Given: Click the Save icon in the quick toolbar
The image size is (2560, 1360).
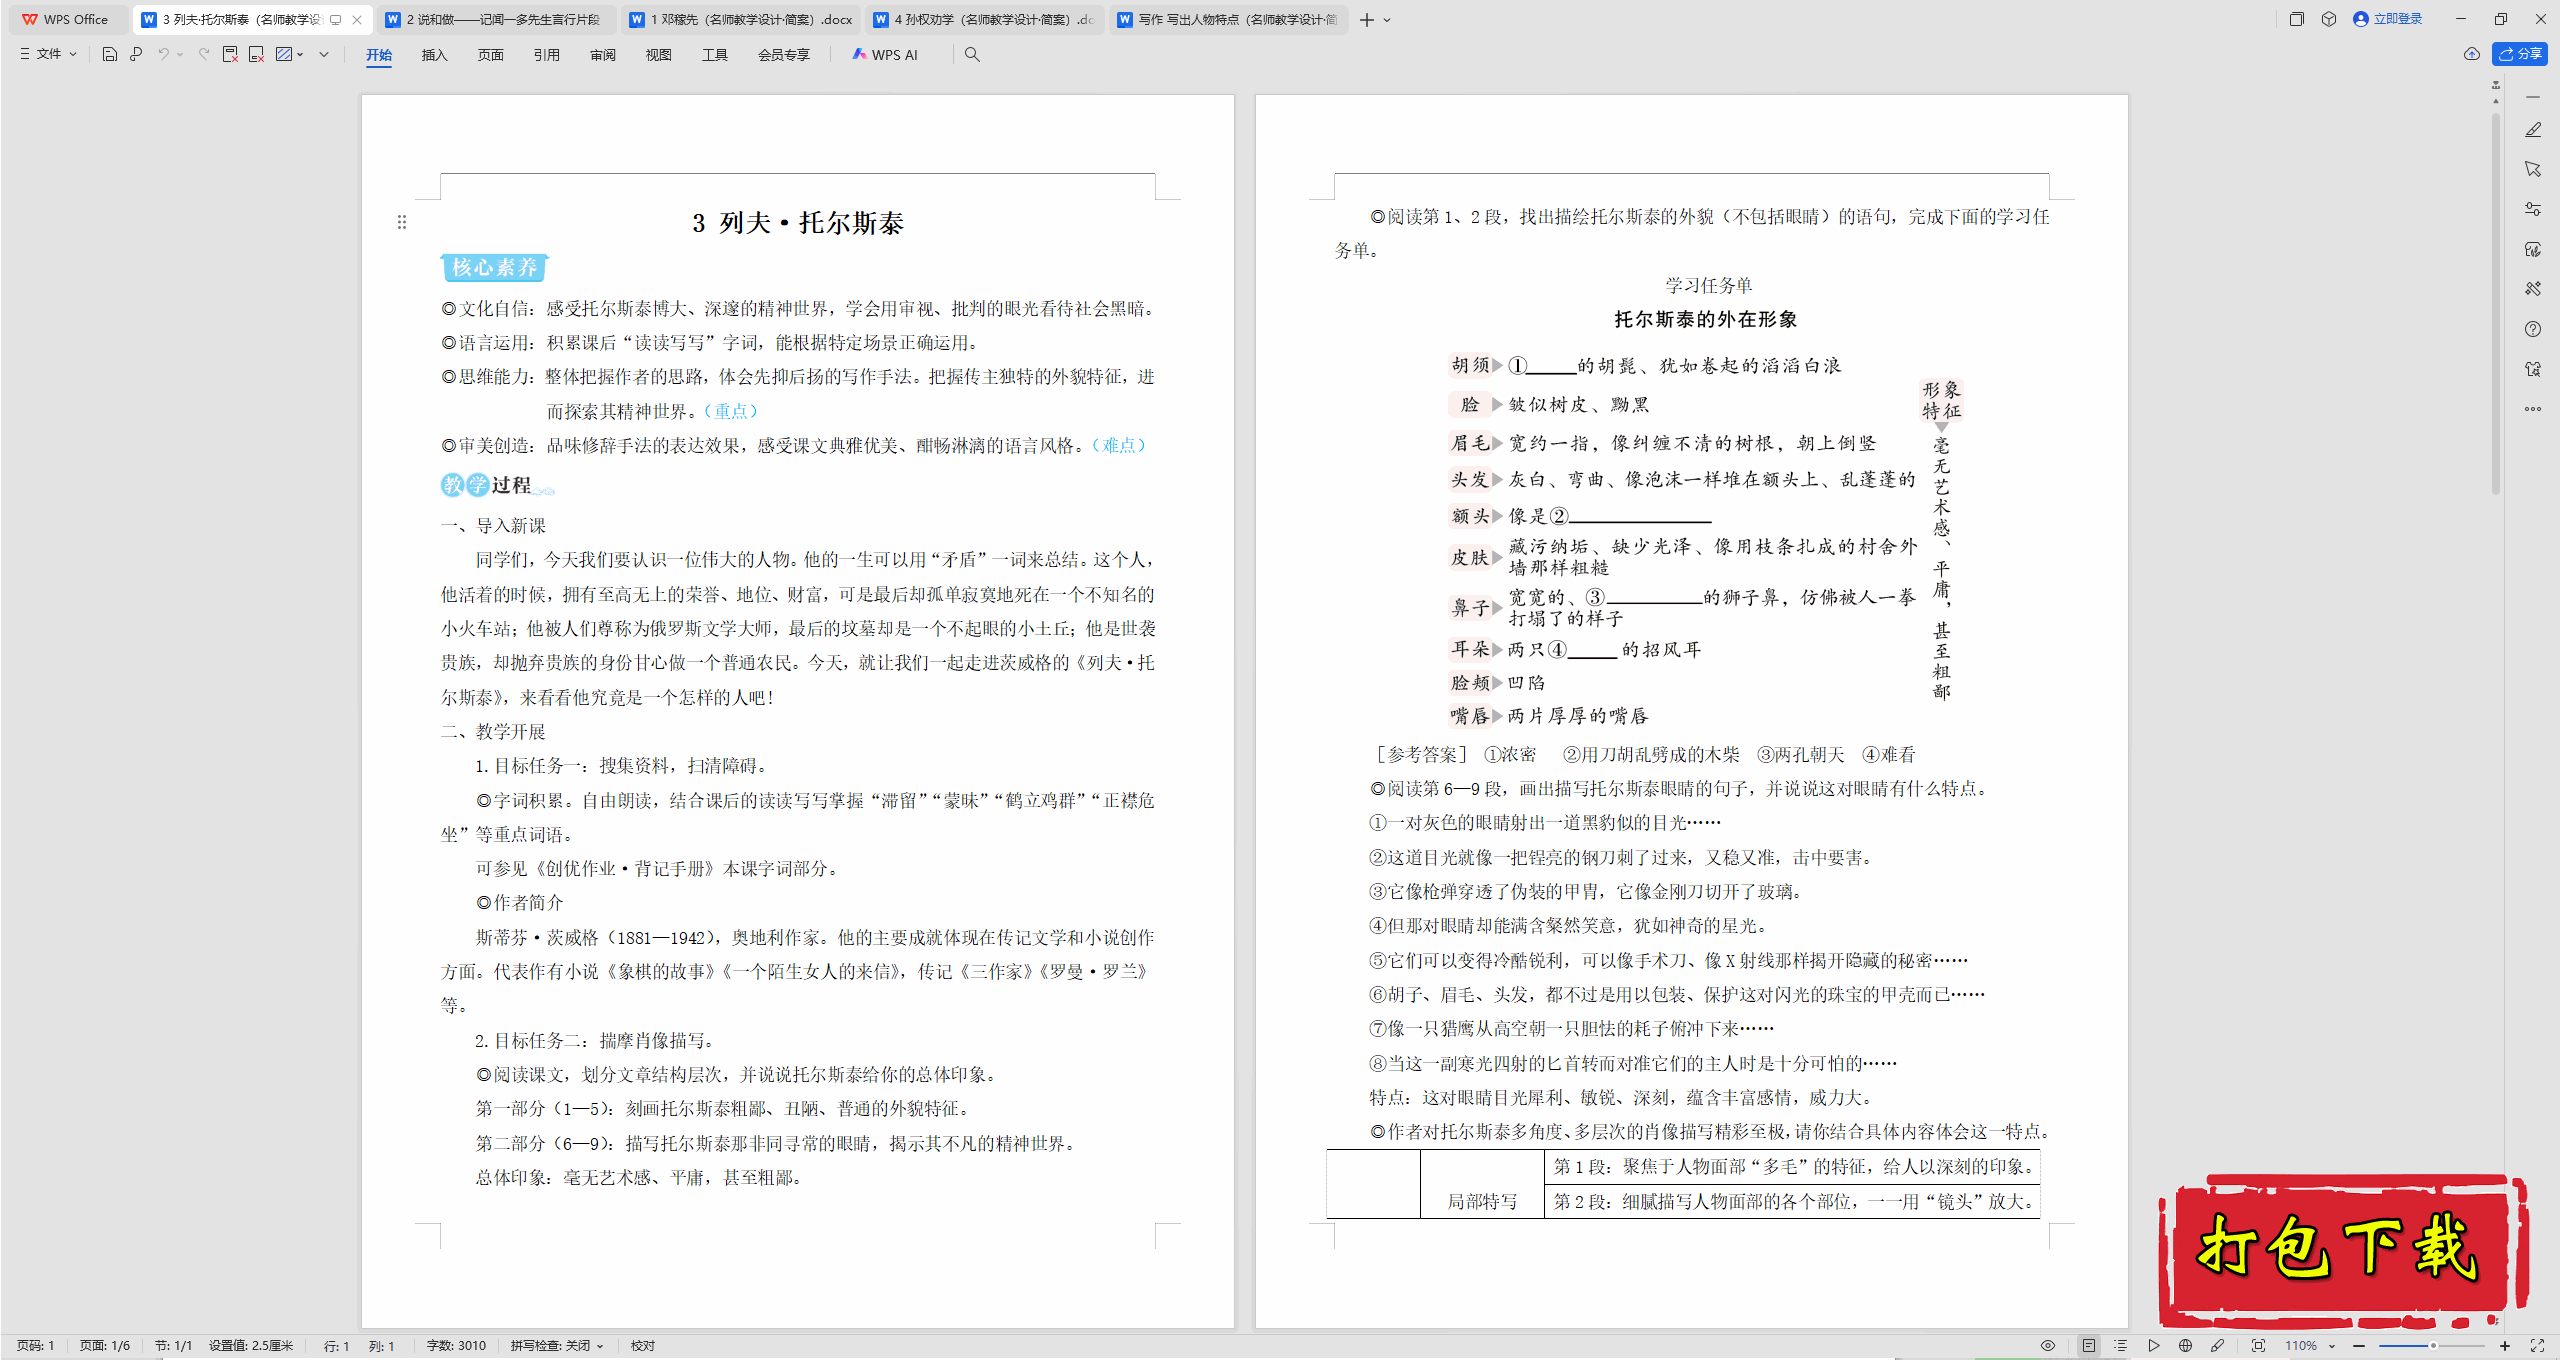Looking at the screenshot, I should 110,54.
